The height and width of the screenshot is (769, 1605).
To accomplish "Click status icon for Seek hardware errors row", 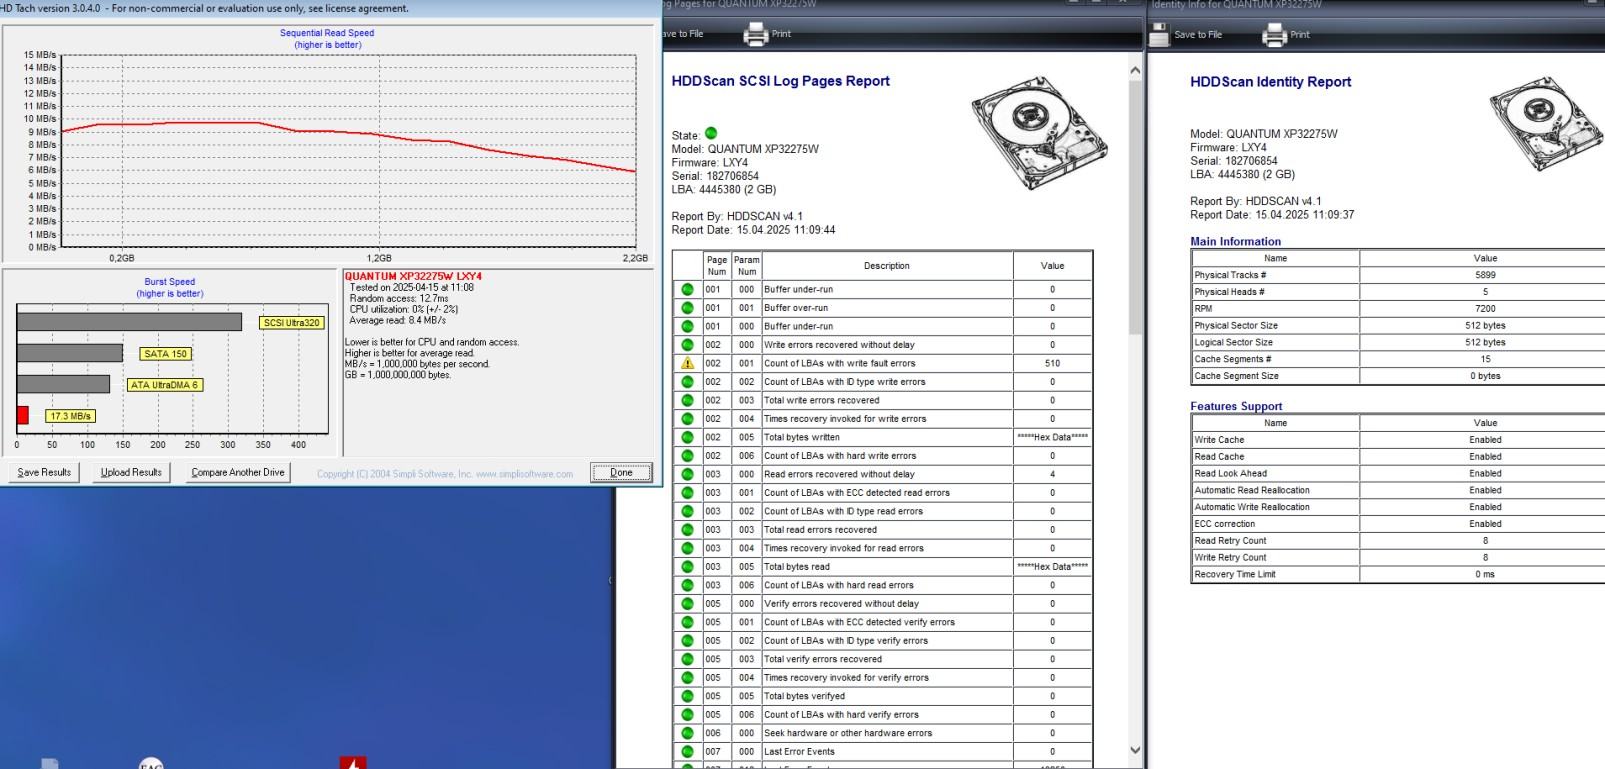I will (x=687, y=733).
